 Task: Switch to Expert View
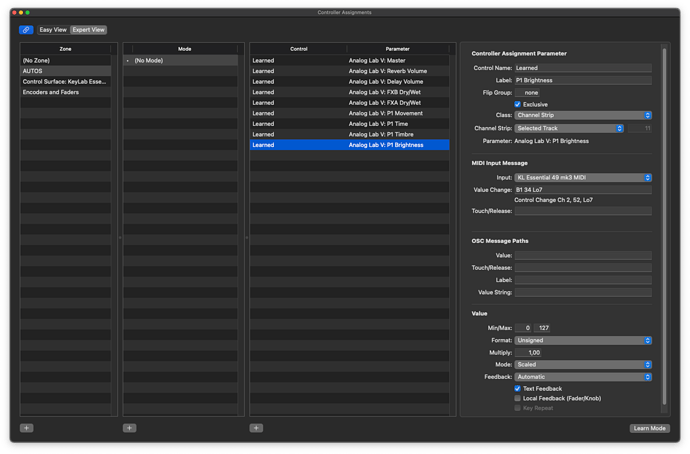pos(88,30)
